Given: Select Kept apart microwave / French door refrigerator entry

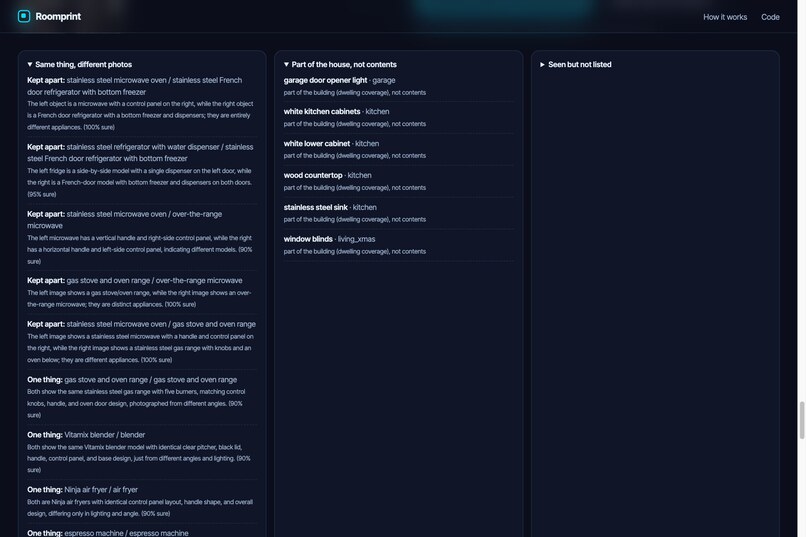Looking at the screenshot, I should (x=142, y=103).
